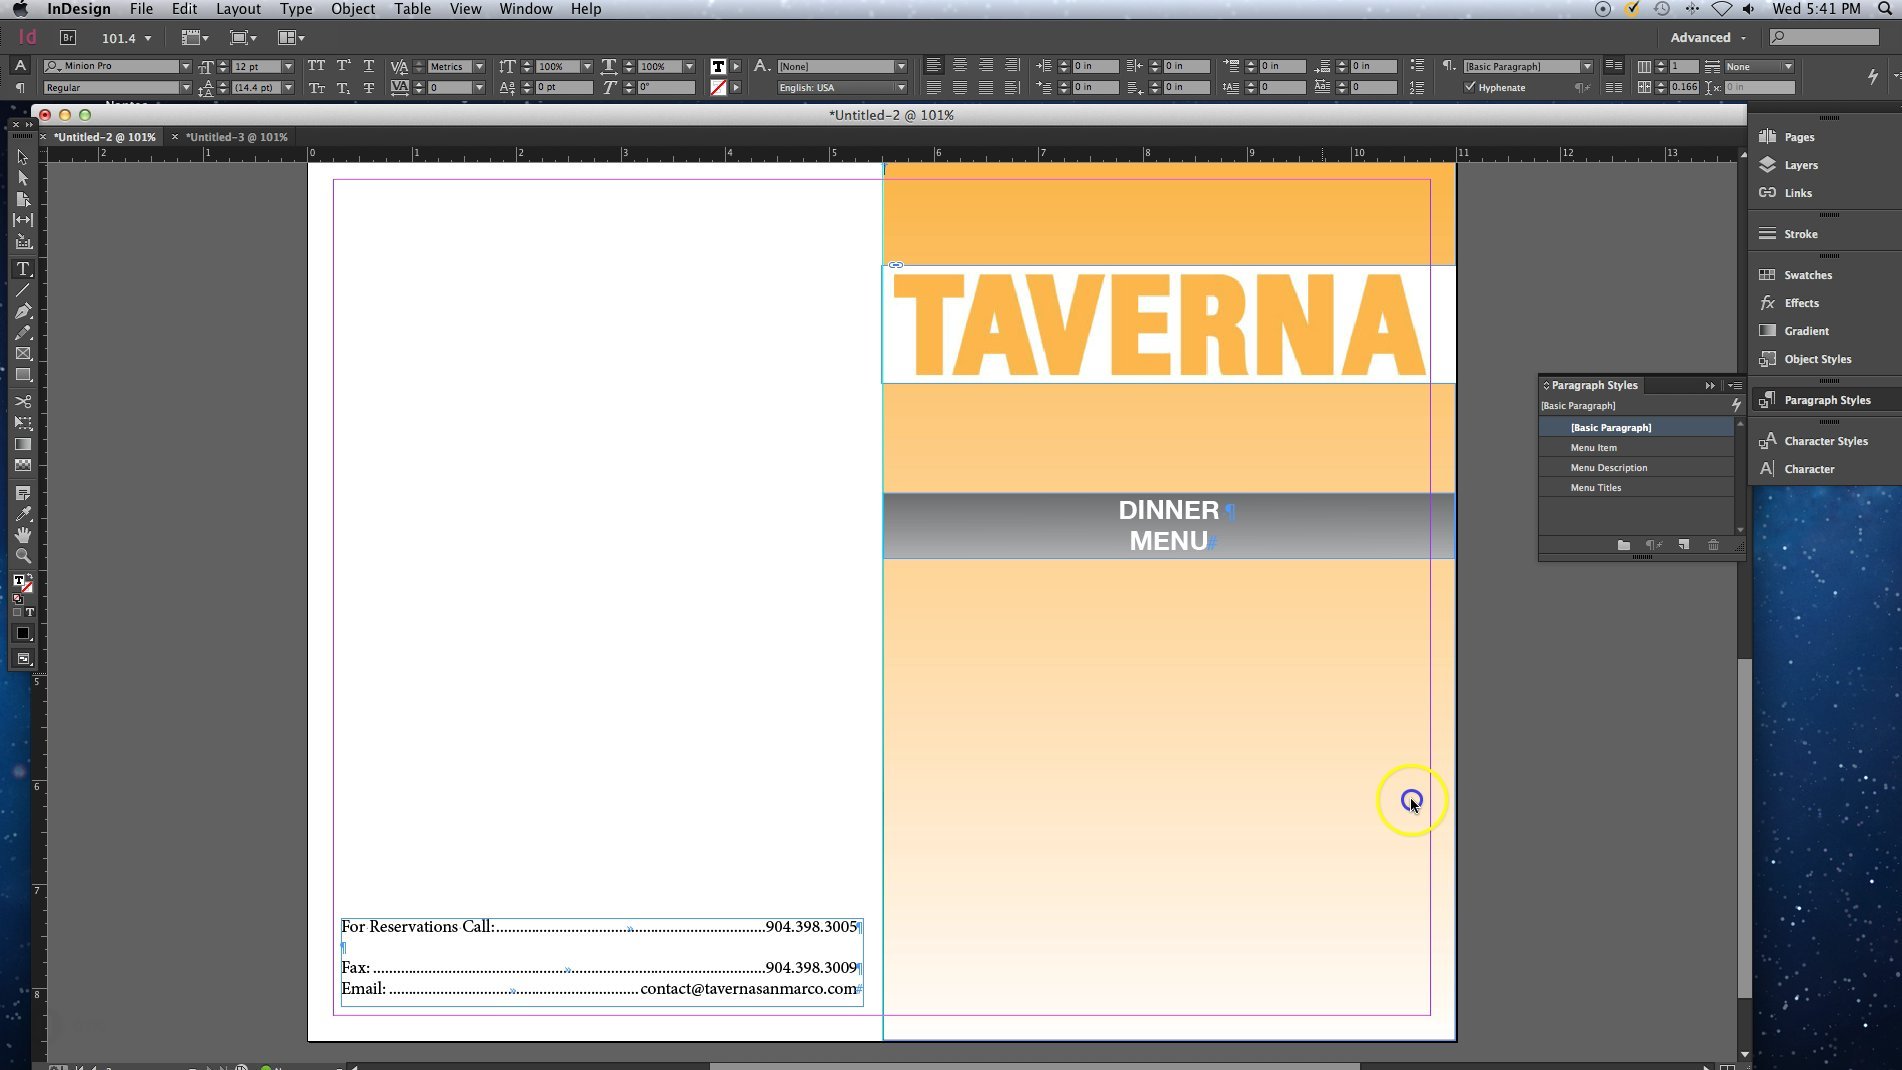The height and width of the screenshot is (1070, 1902).
Task: Toggle All Caps formatting
Action: coord(317,66)
